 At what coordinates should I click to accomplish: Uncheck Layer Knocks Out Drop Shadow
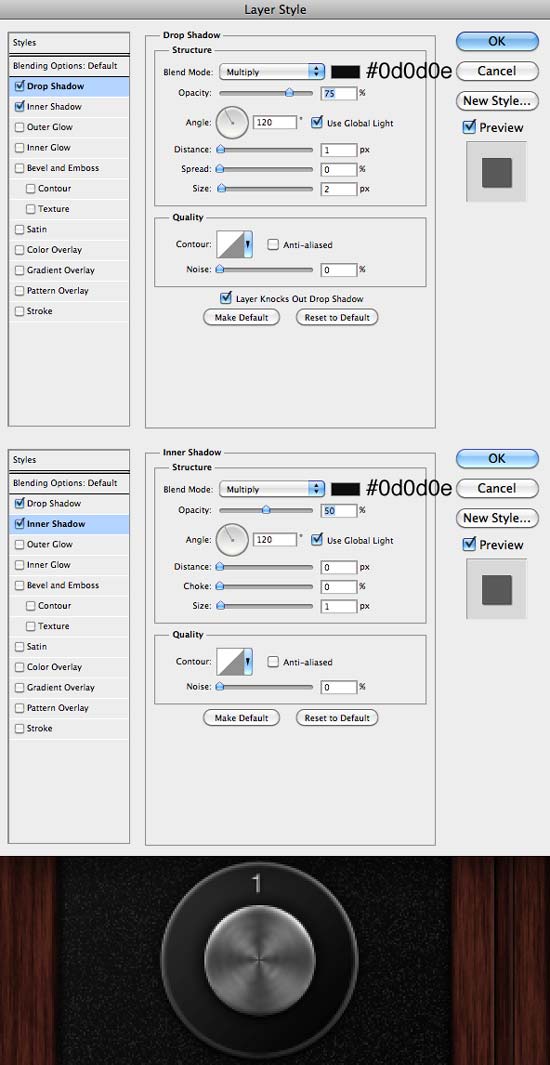tap(226, 298)
